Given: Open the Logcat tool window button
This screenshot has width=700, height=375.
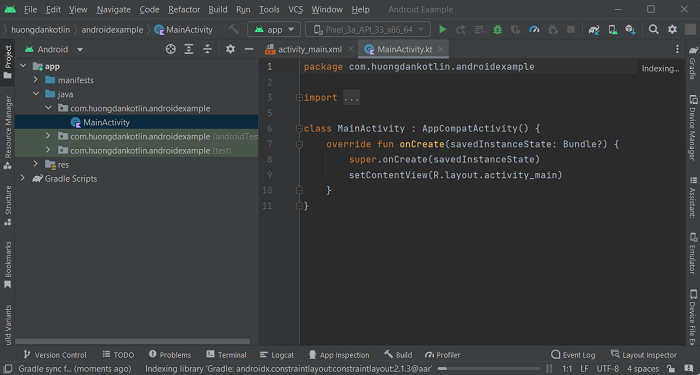Looking at the screenshot, I should [277, 355].
